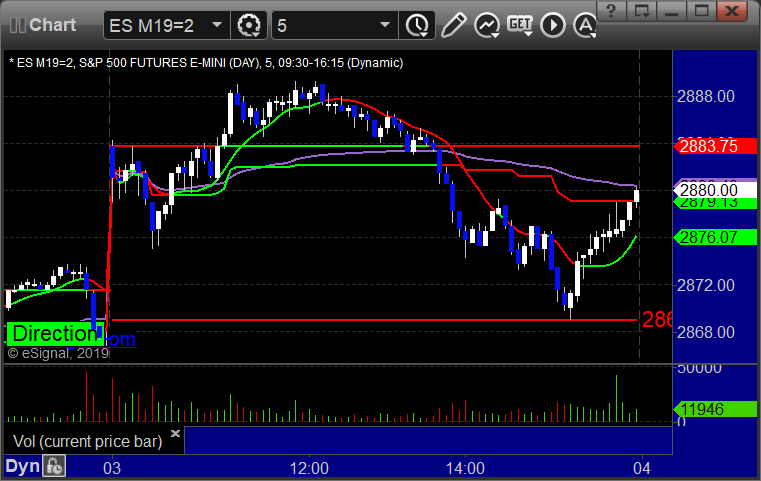The height and width of the screenshot is (481, 761).
Task: Click the red 2883.75 price marker
Action: pos(715,146)
